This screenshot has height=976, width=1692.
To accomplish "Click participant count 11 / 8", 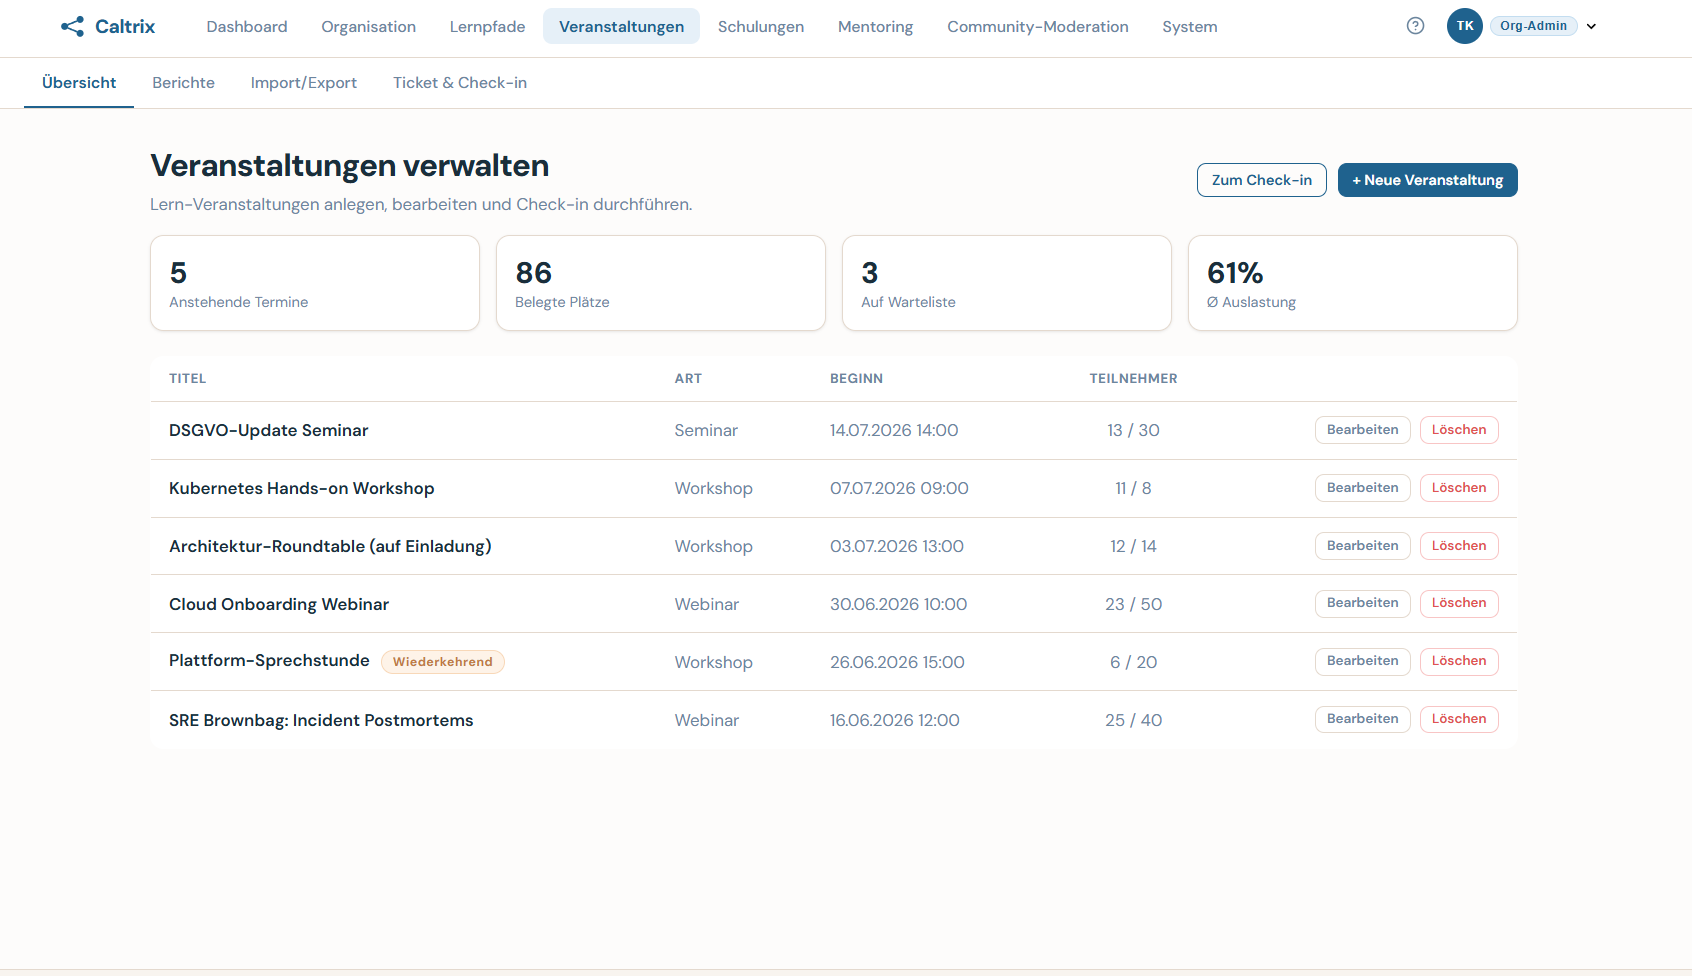I will point(1133,488).
